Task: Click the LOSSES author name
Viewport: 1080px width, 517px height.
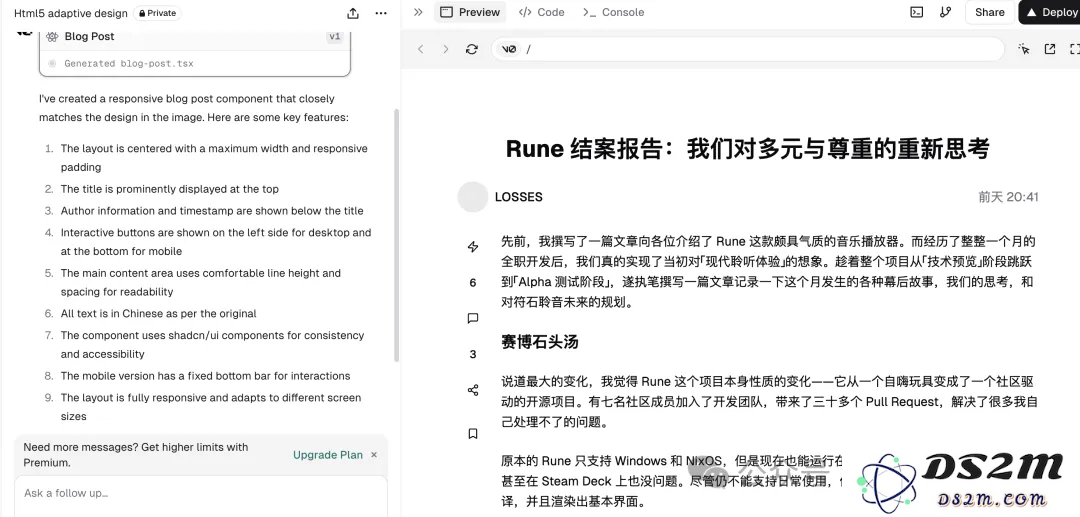Action: 519,197
